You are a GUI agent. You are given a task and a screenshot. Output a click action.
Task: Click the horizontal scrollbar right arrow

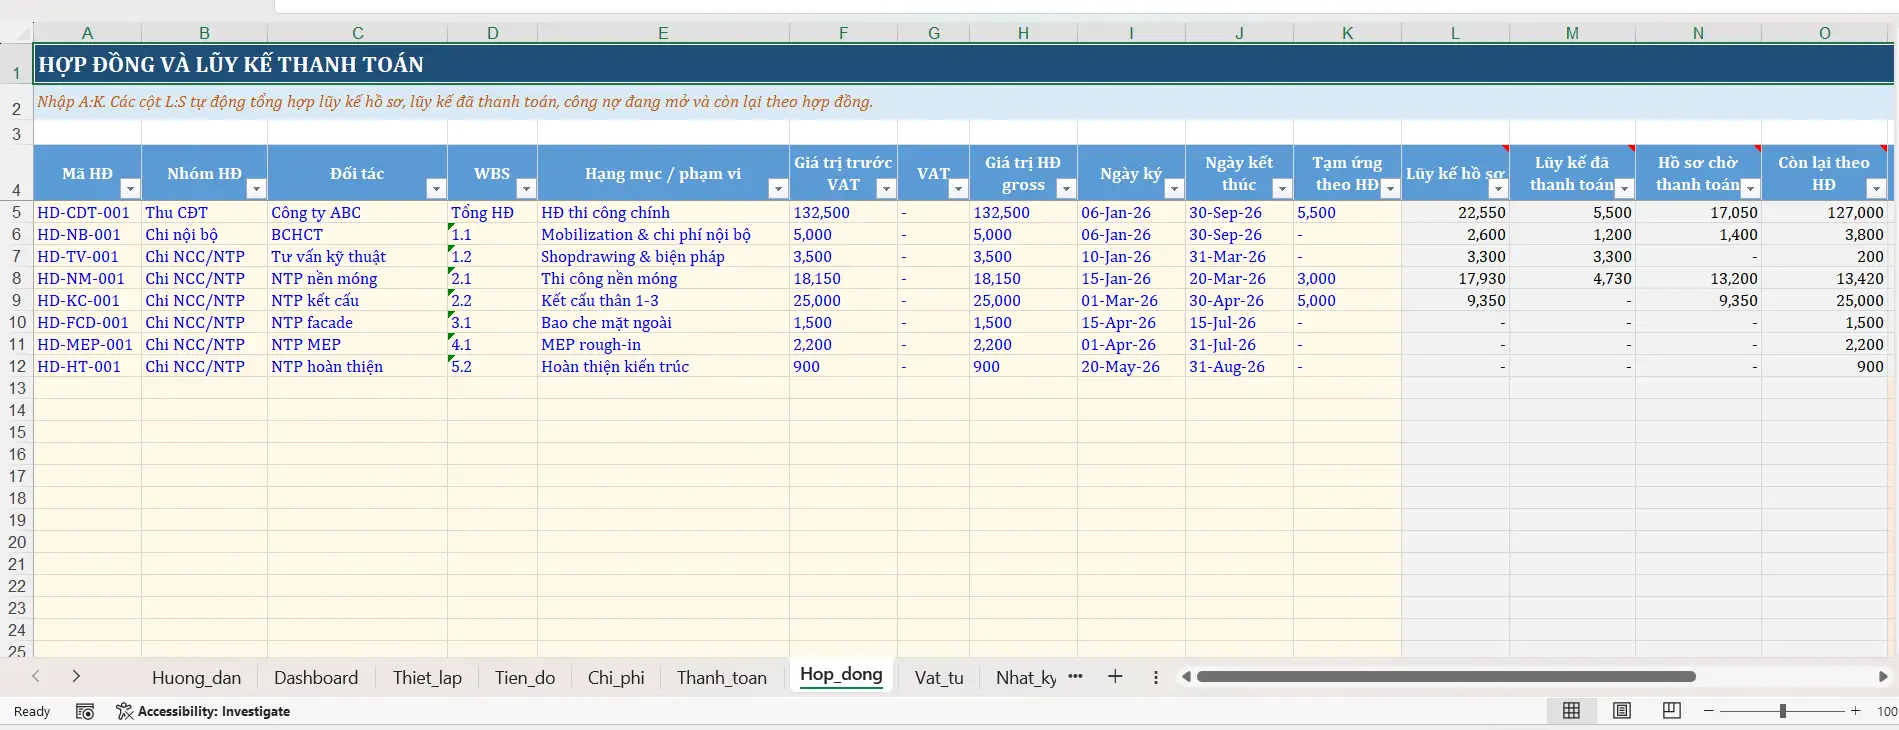click(x=1883, y=677)
